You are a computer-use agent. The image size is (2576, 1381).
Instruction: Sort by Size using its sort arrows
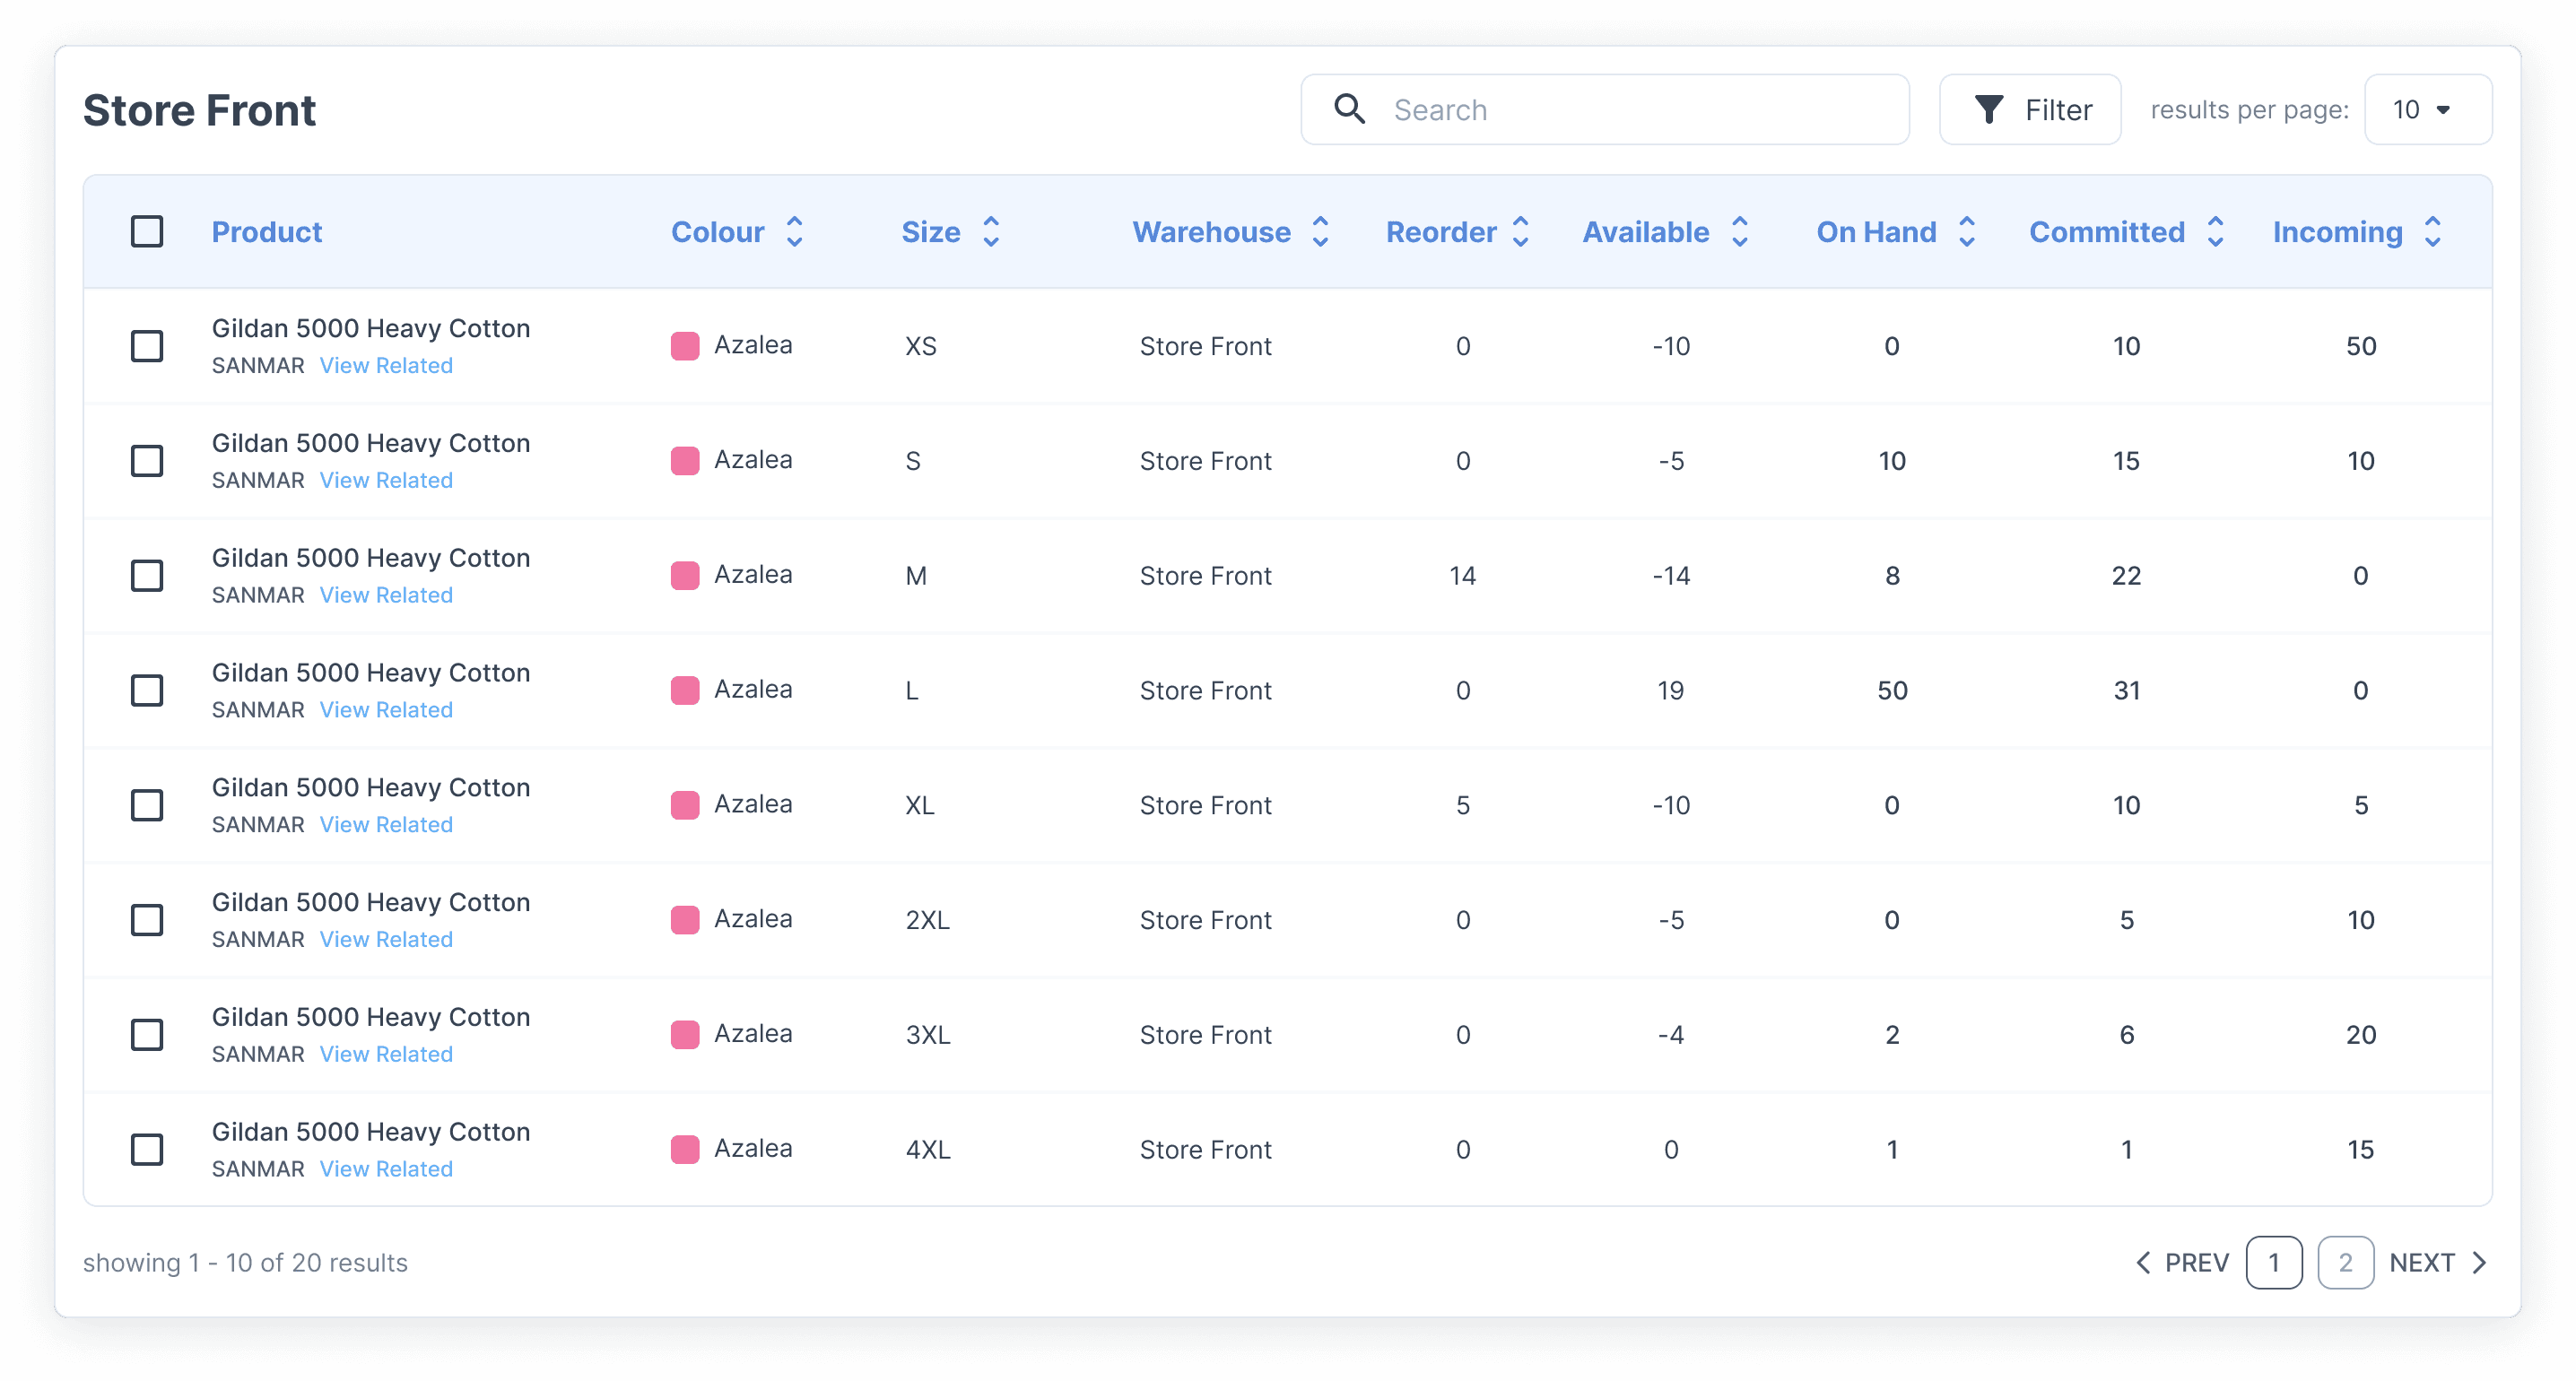(x=991, y=232)
